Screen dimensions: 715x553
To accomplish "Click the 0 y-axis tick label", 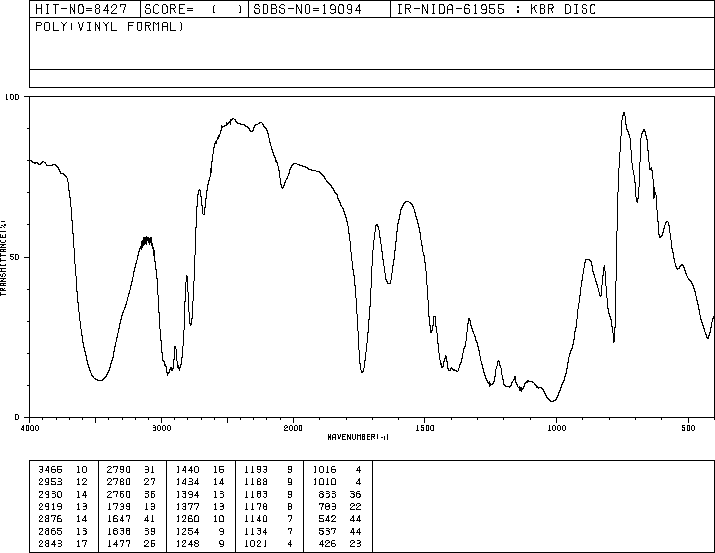I will [x=17, y=417].
